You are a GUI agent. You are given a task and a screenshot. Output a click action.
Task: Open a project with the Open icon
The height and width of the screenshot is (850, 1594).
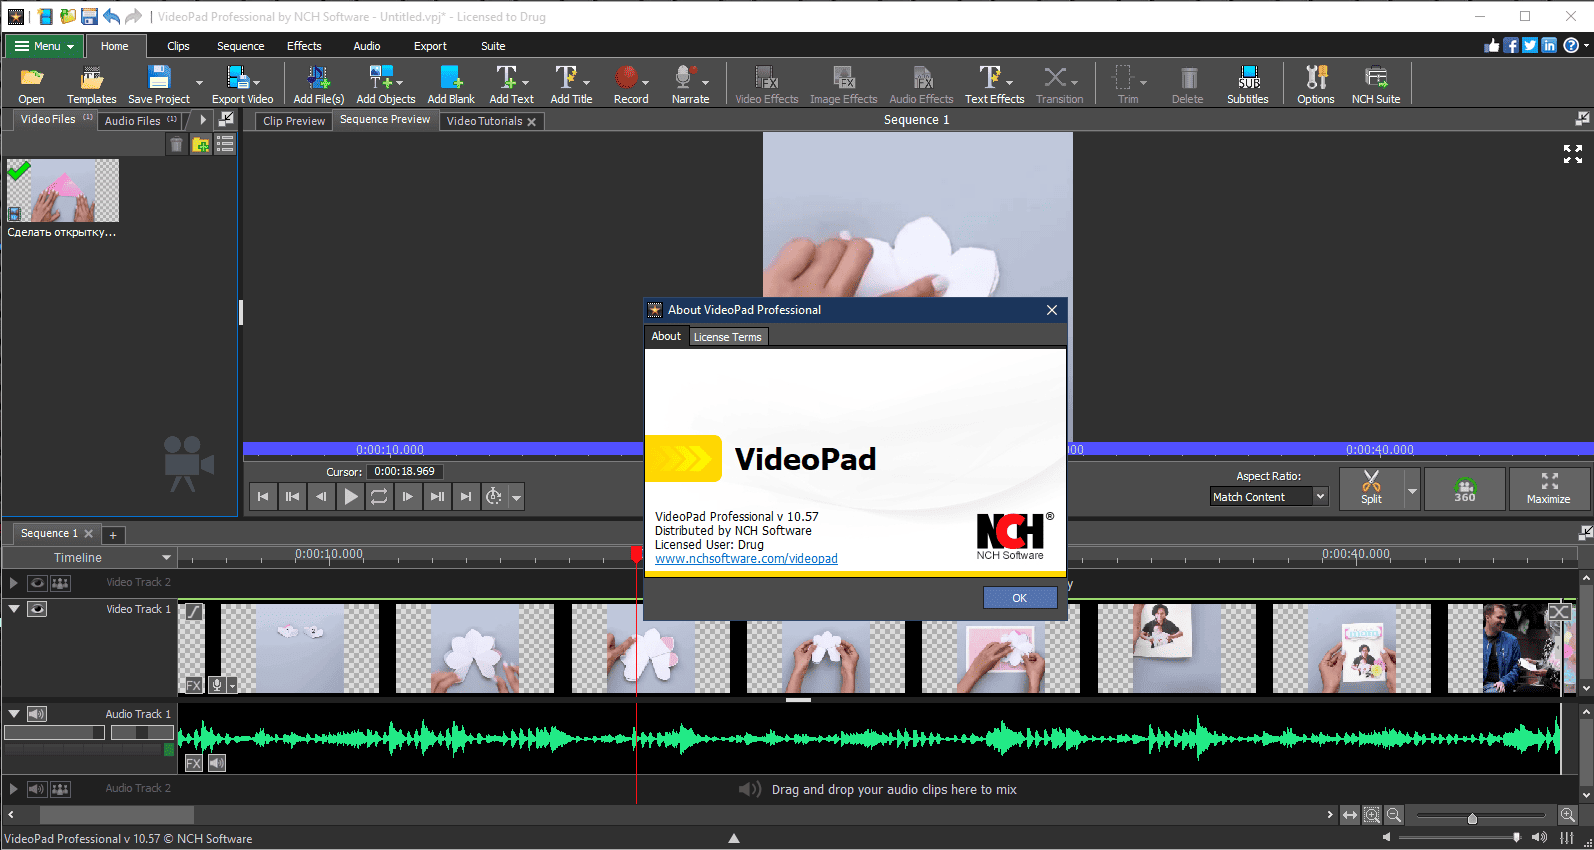click(x=31, y=84)
